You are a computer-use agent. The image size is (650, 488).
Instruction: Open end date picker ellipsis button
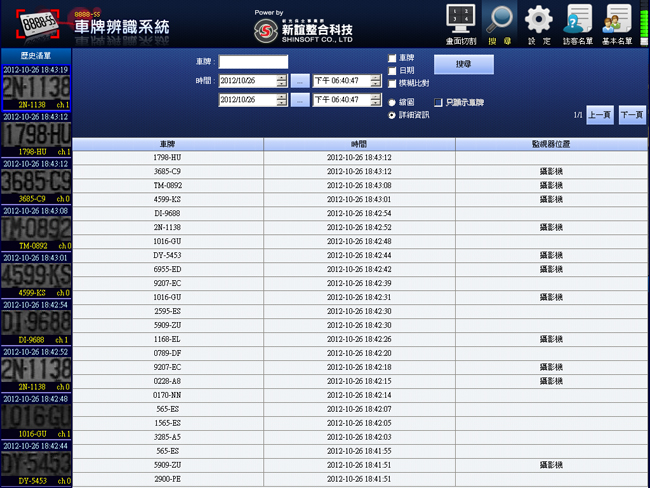click(300, 100)
